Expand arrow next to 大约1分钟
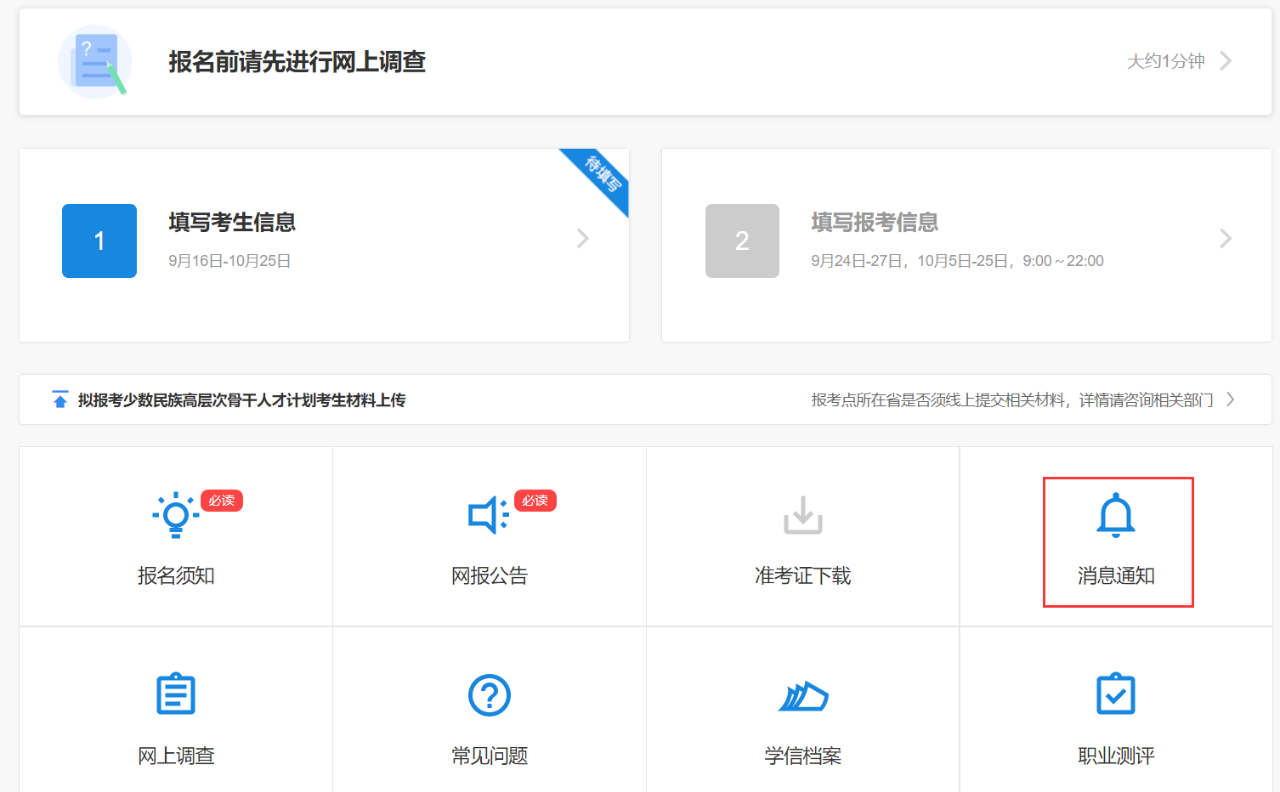Image resolution: width=1280 pixels, height=792 pixels. [x=1226, y=61]
